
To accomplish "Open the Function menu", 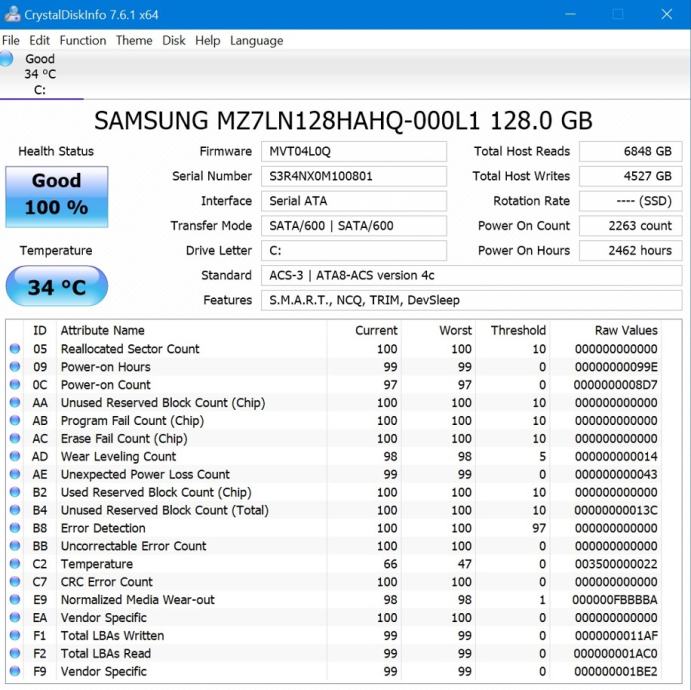I will click(x=83, y=41).
